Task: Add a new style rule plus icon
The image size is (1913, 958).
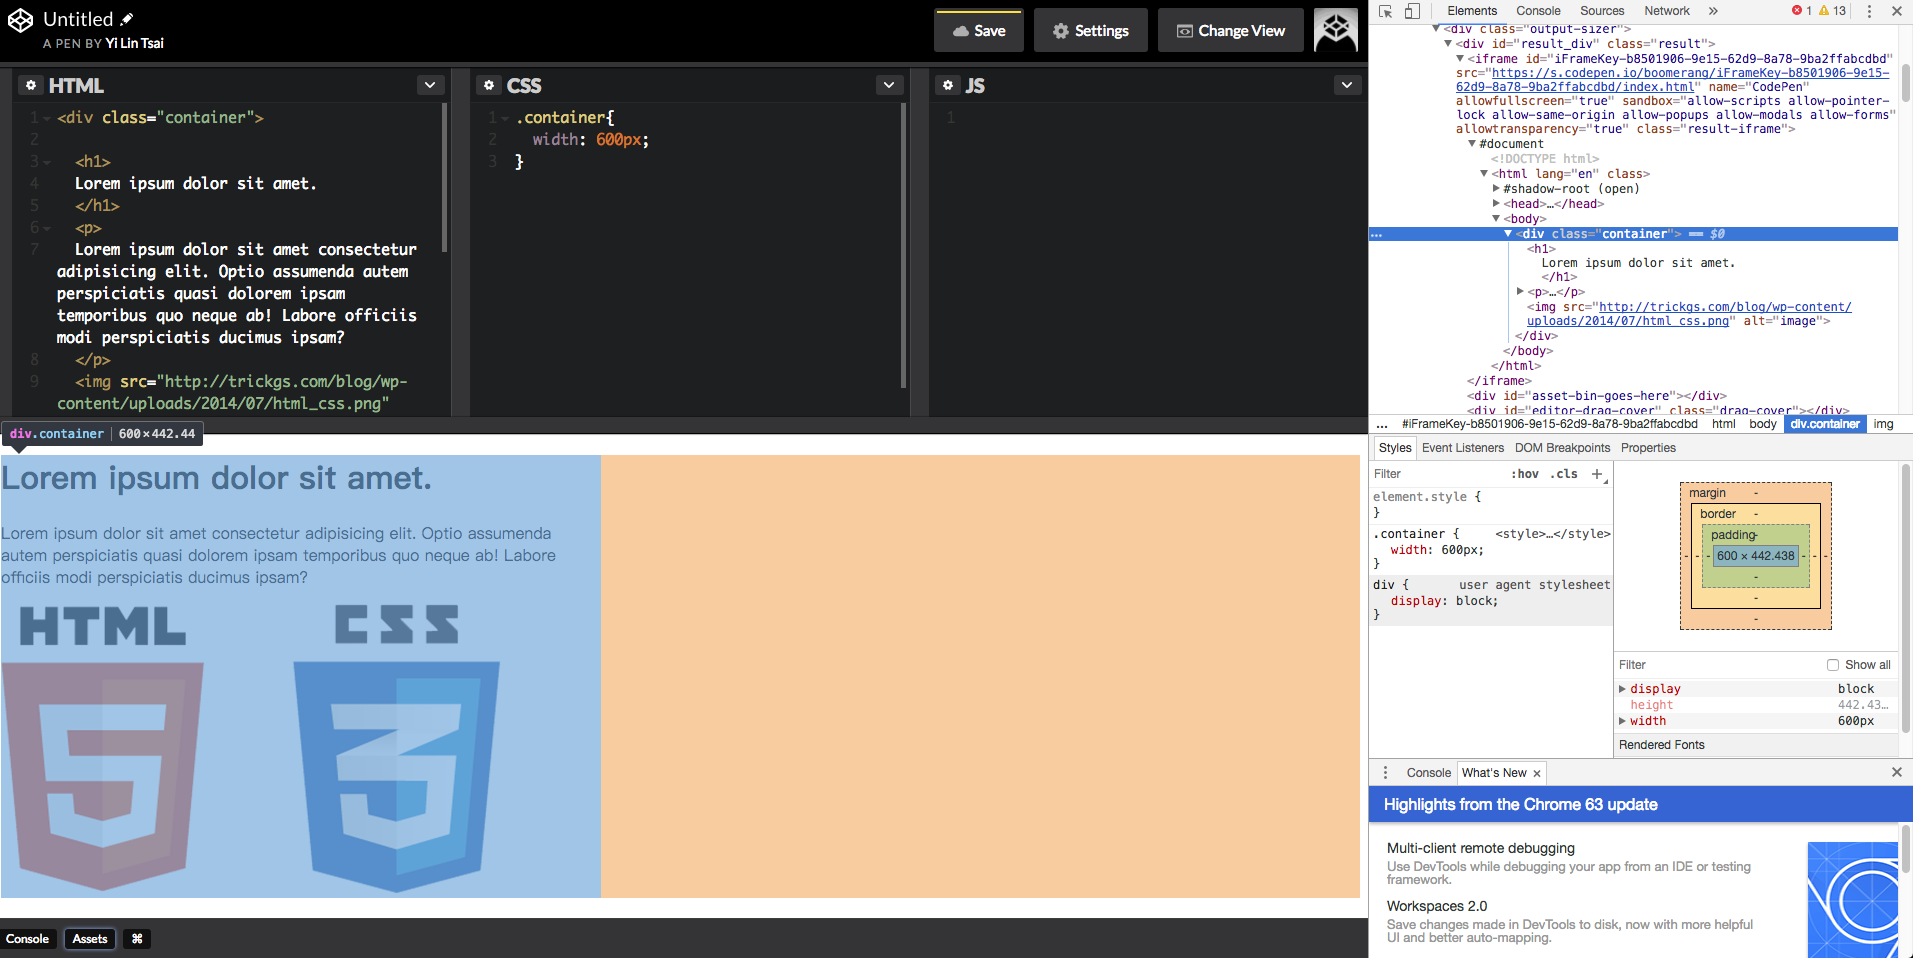Action: pyautogui.click(x=1597, y=474)
